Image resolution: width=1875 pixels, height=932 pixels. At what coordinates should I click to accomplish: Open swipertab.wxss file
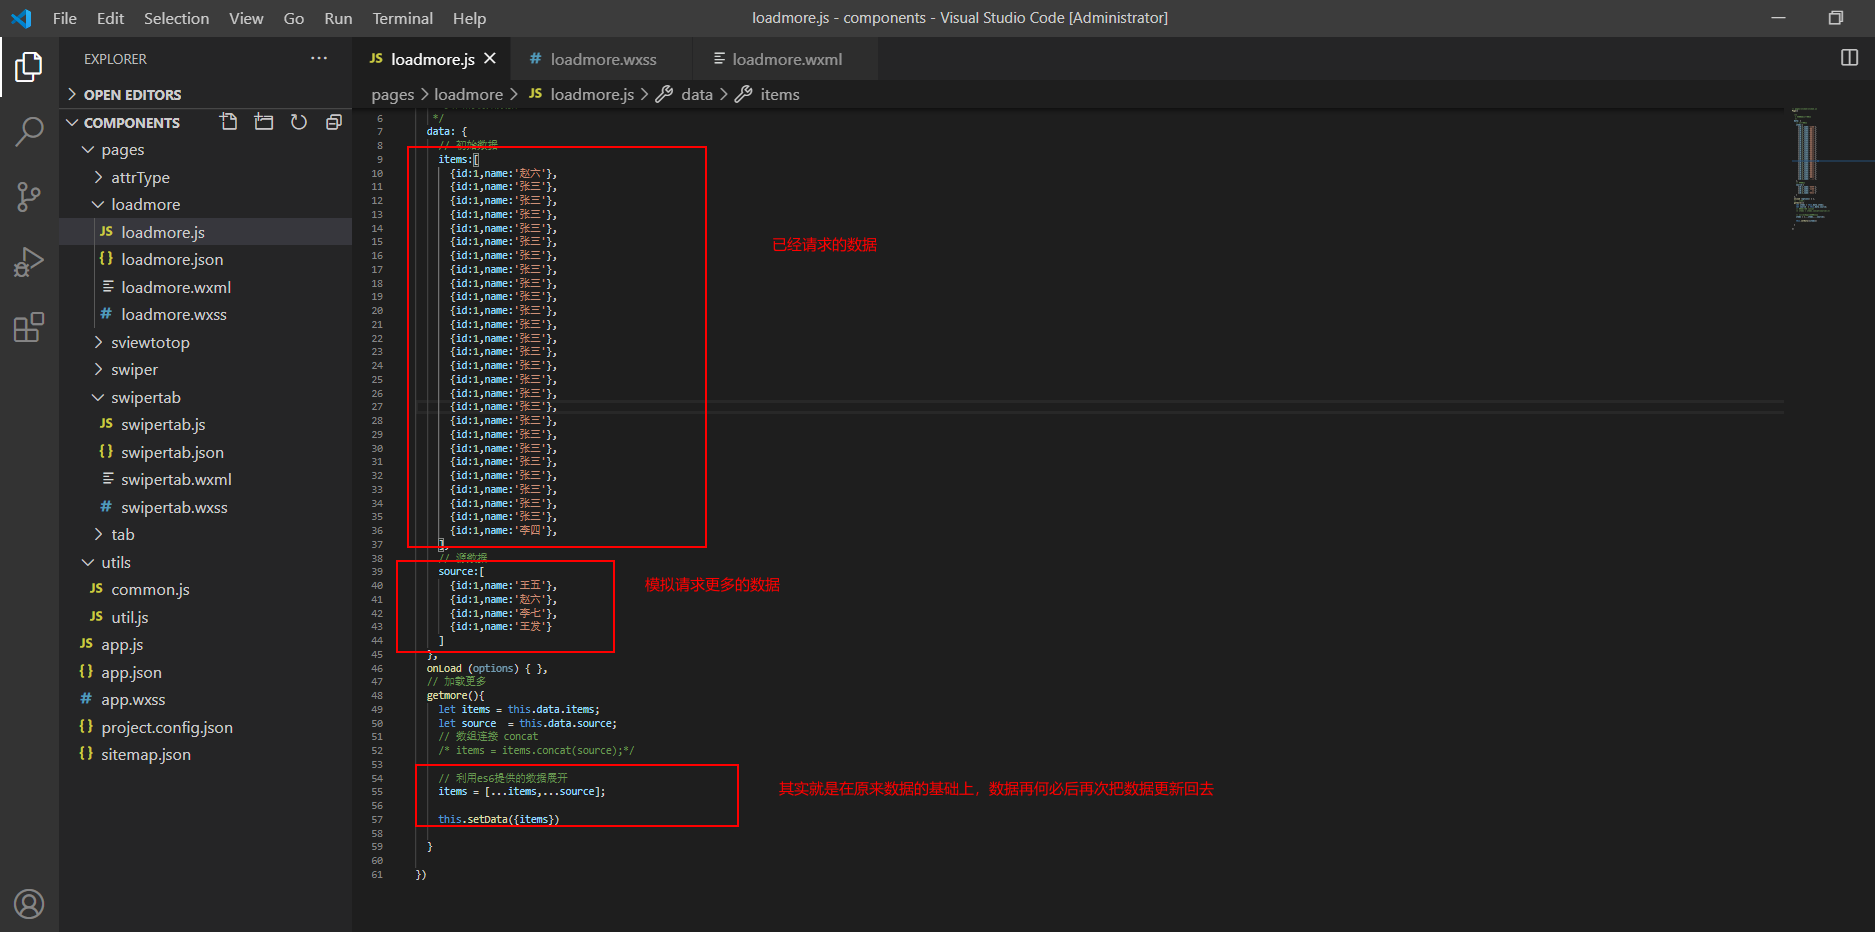[x=205, y=507]
